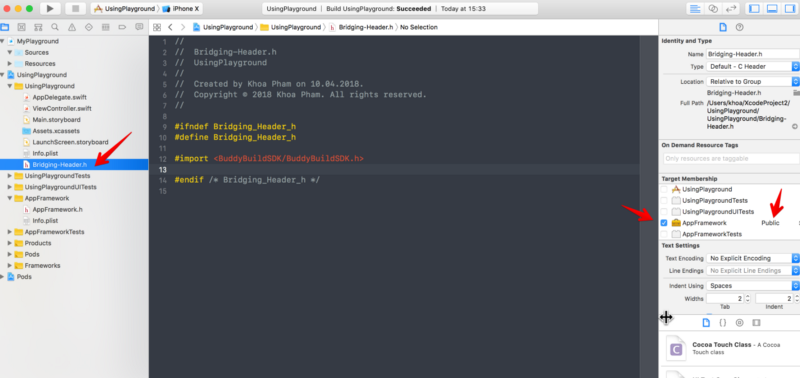Open the related items grid menu
This screenshot has height=378, width=800.
[x=157, y=28]
